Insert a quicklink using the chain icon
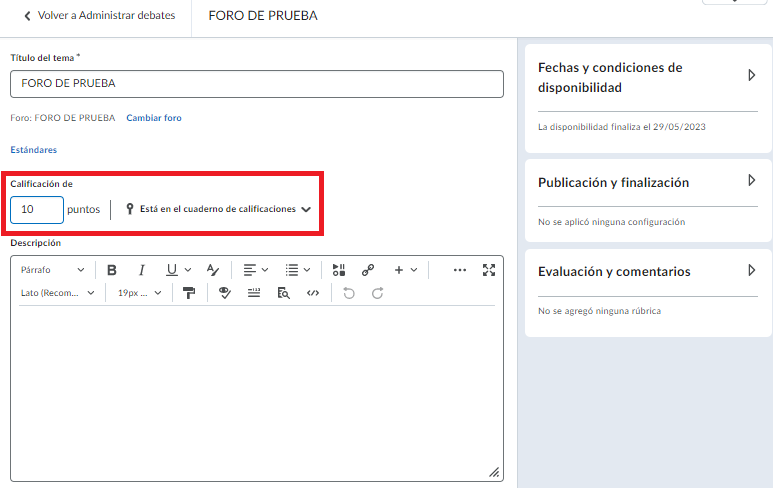 click(x=368, y=270)
